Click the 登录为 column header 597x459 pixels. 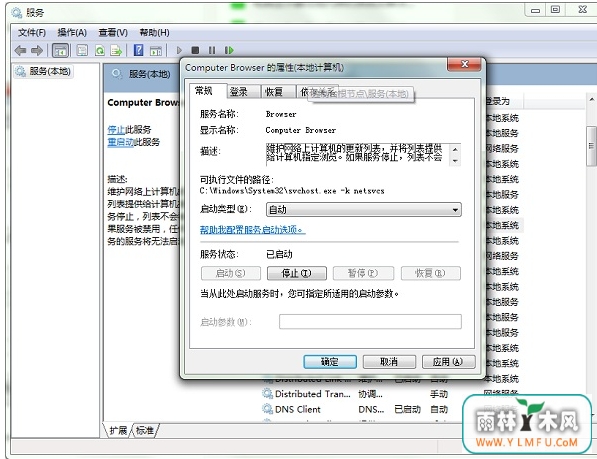(x=503, y=101)
